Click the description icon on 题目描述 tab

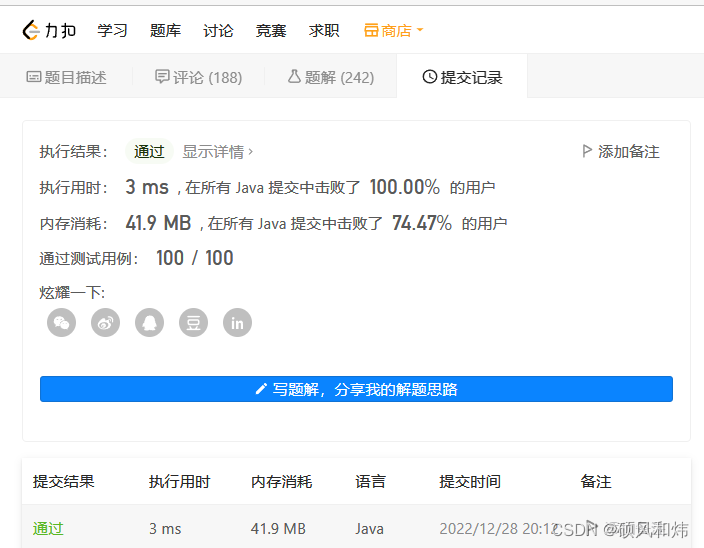tap(34, 77)
